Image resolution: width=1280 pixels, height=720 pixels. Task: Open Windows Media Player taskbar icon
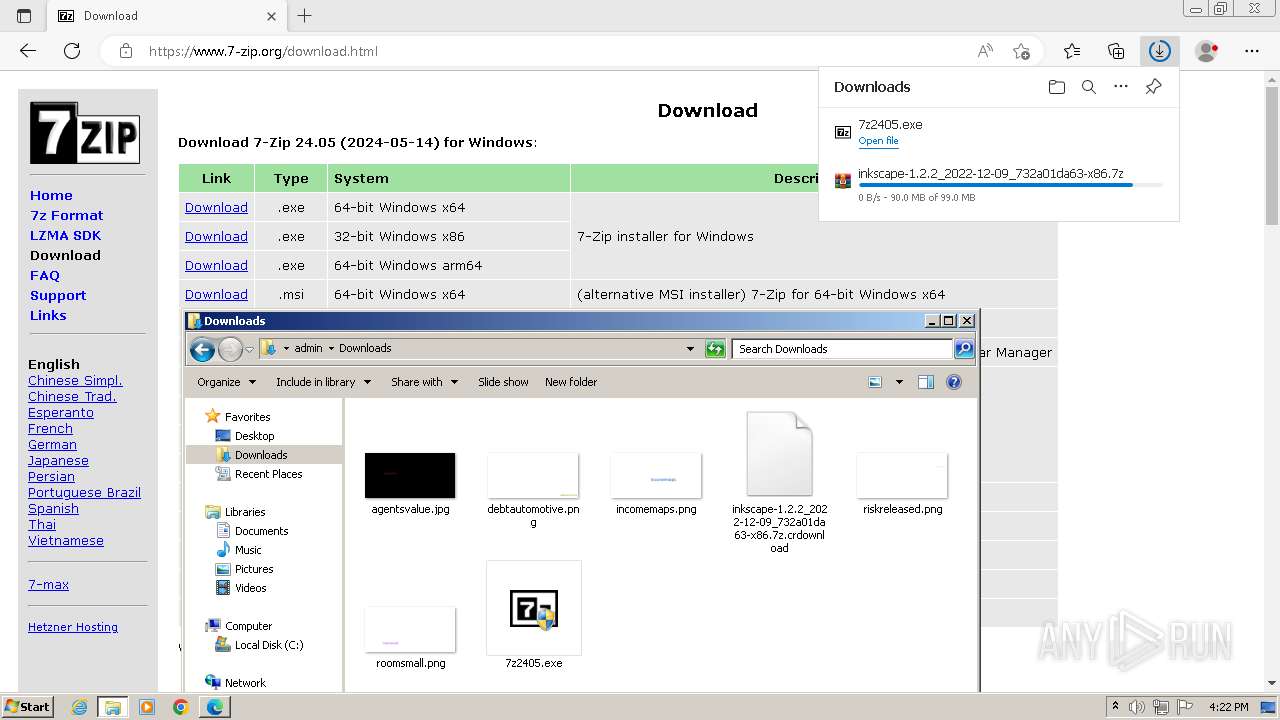click(x=147, y=707)
